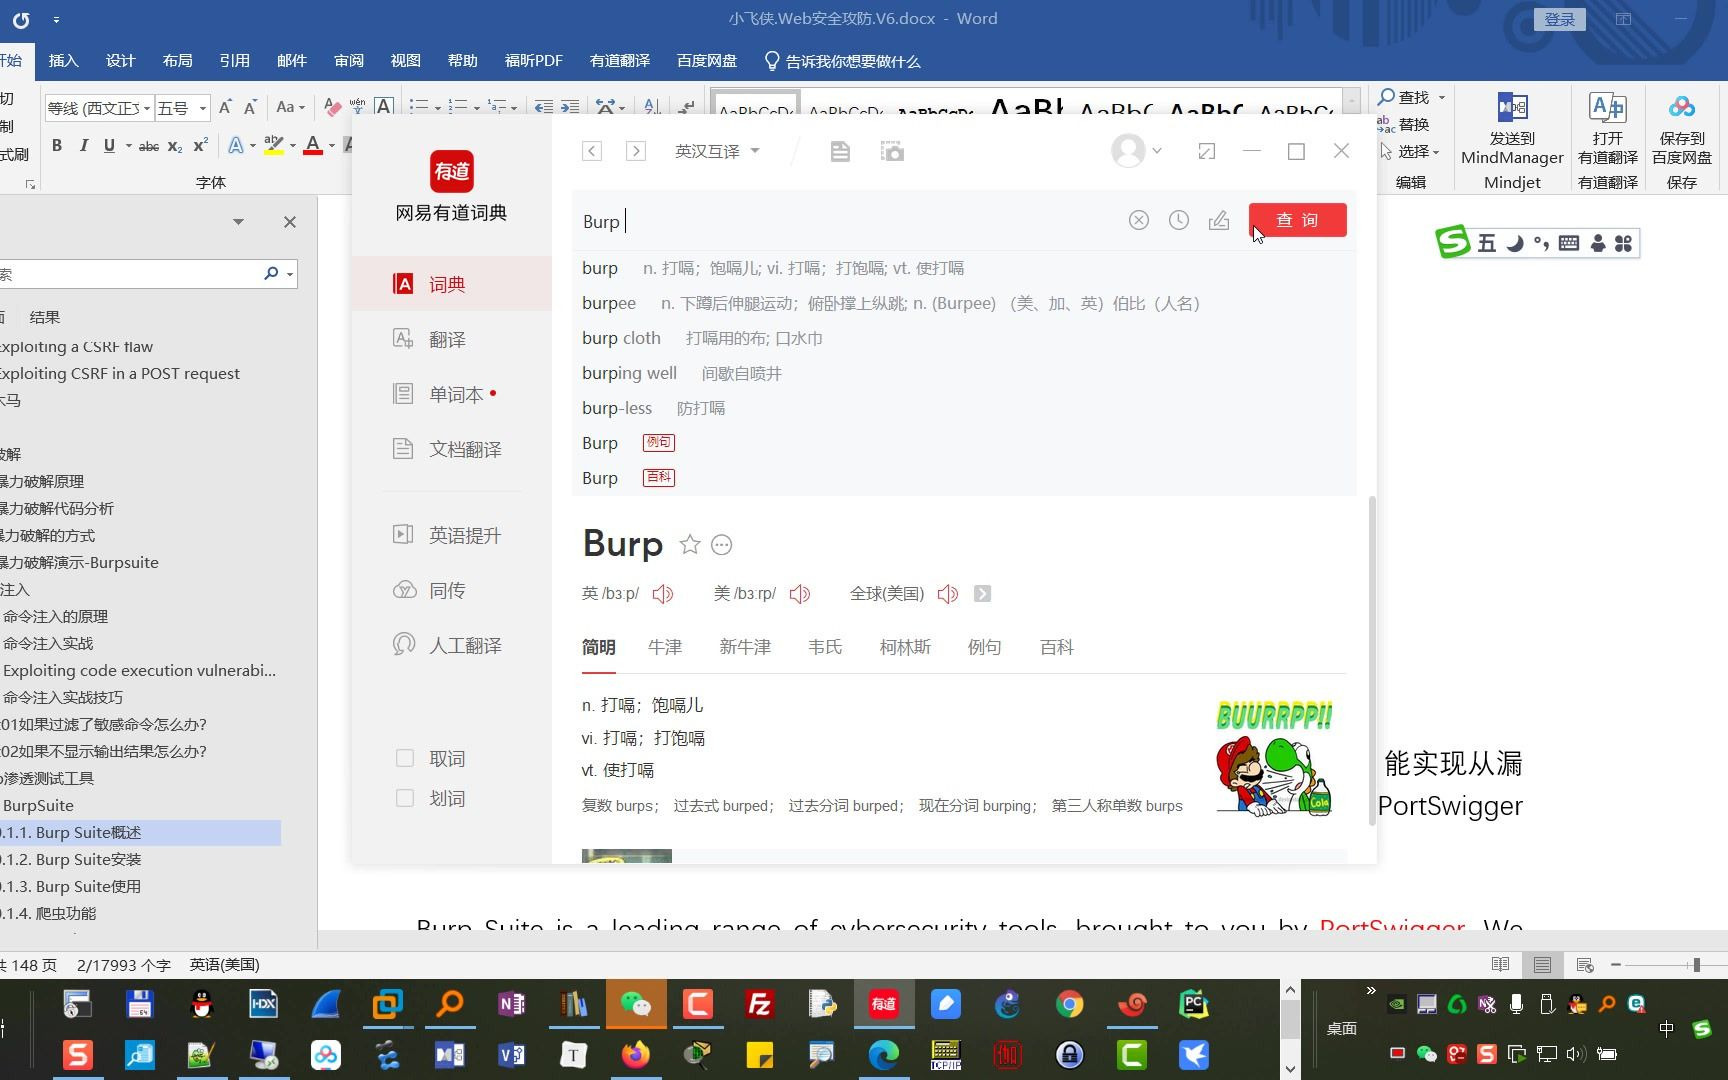Open handwriting input icon in search bar
The width and height of the screenshot is (1728, 1080).
[1219, 220]
